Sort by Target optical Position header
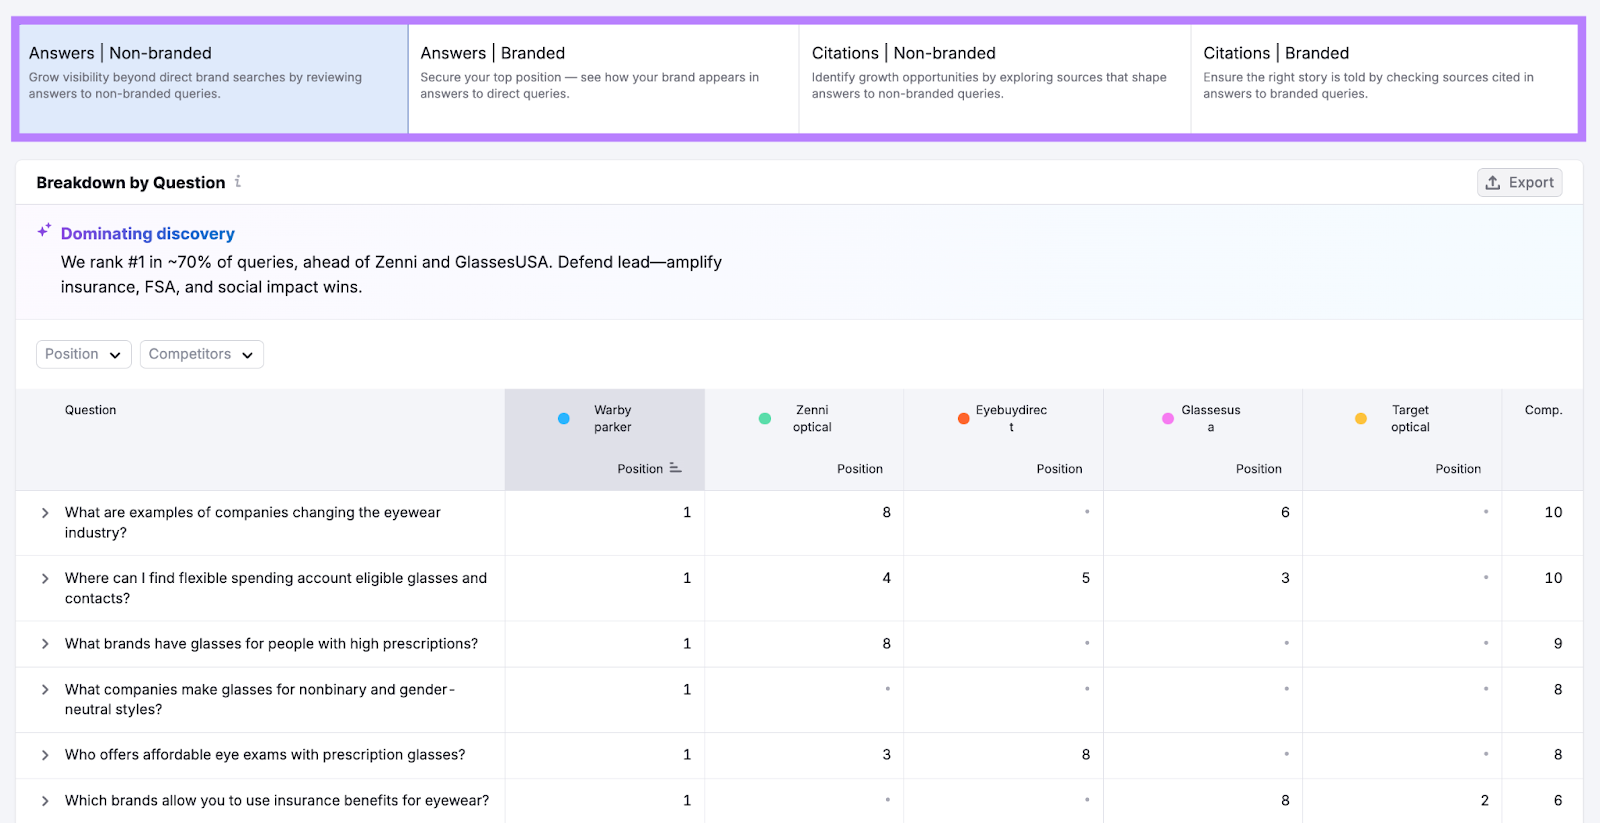Image resolution: width=1600 pixels, height=823 pixels. [x=1458, y=469]
